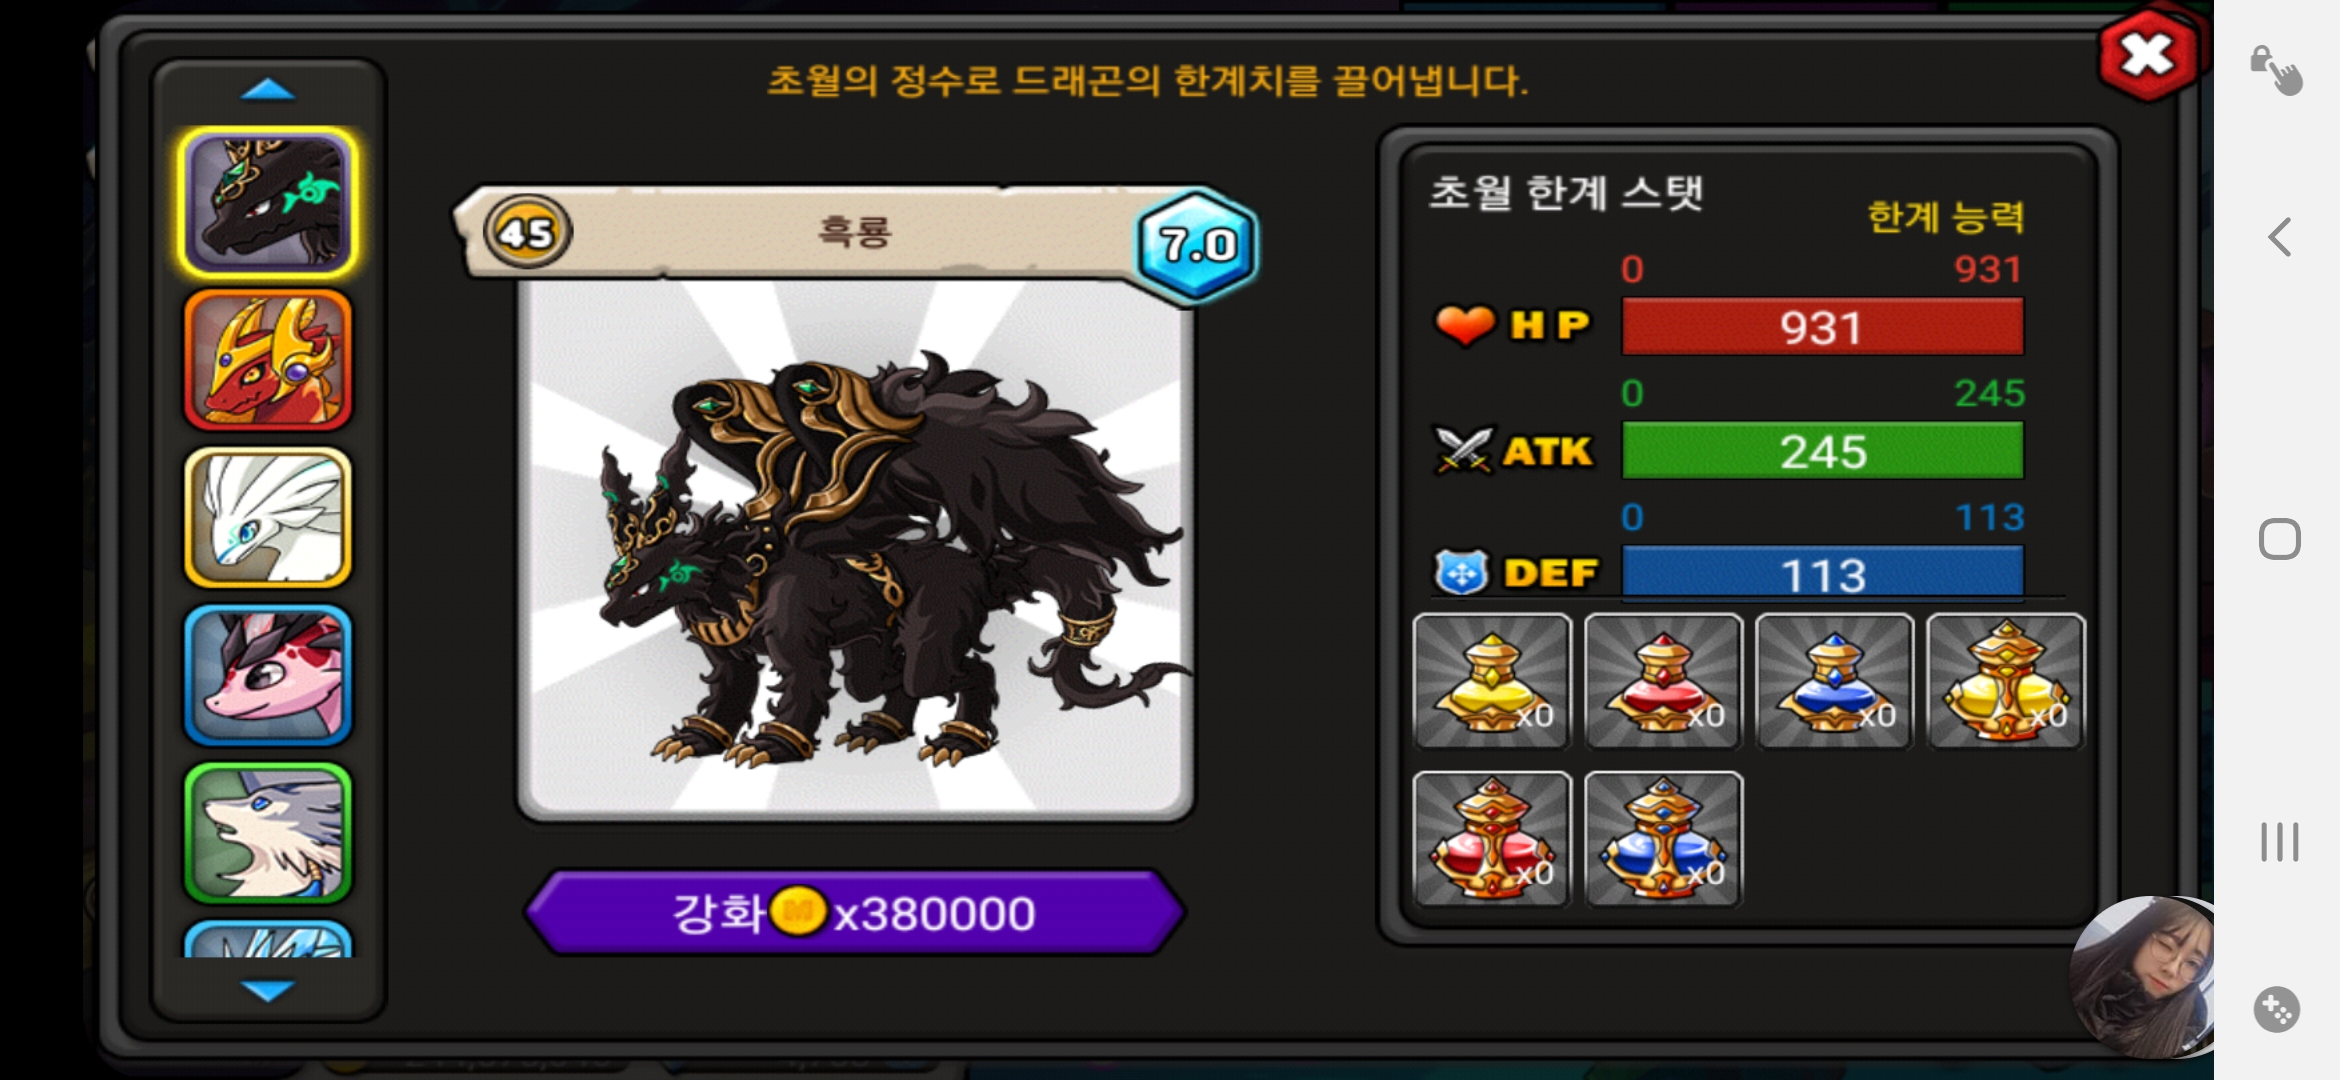Use the small yellow essence potion

1492,681
